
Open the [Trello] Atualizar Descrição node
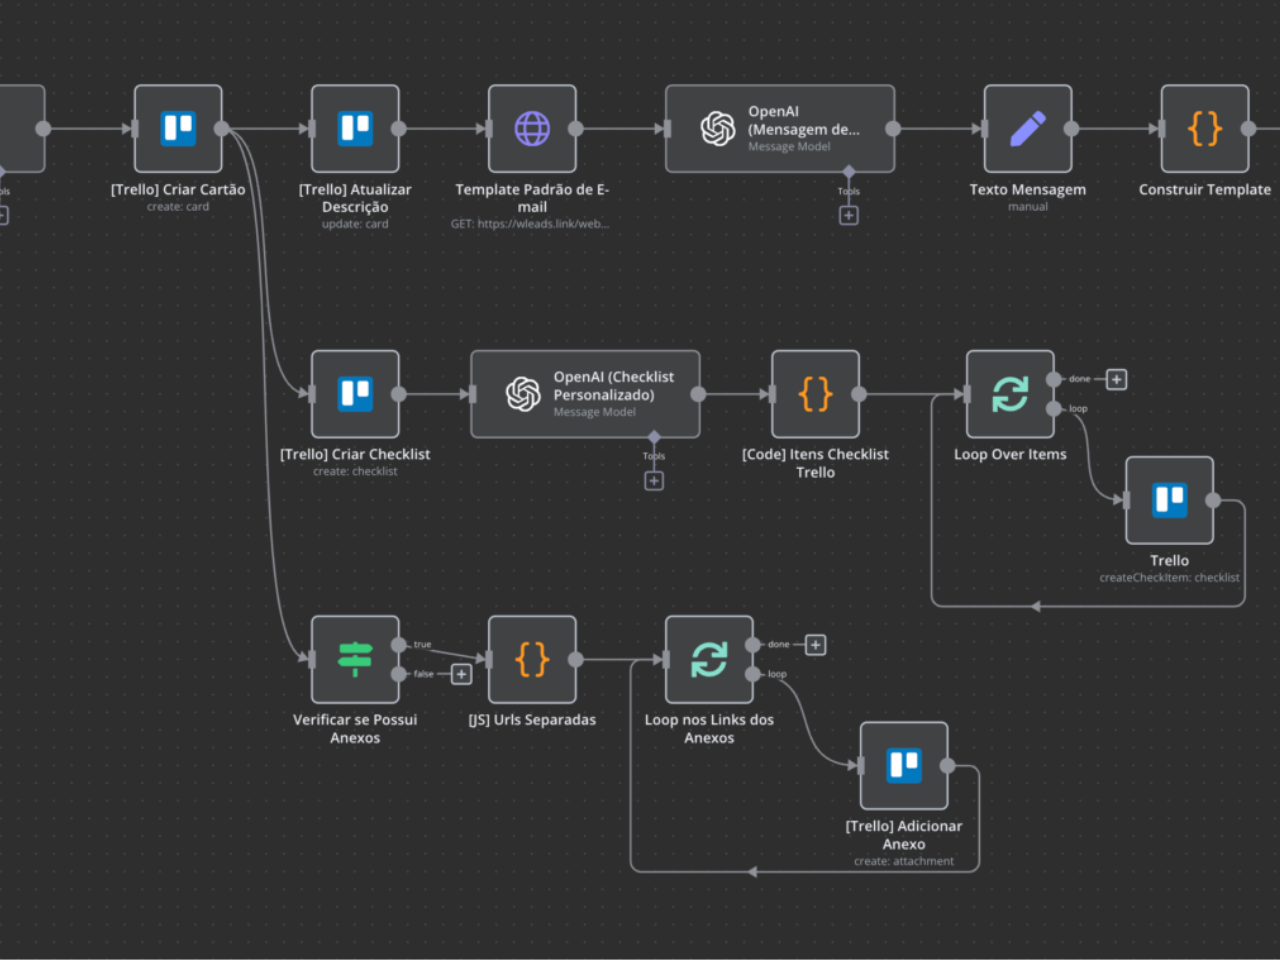355,128
